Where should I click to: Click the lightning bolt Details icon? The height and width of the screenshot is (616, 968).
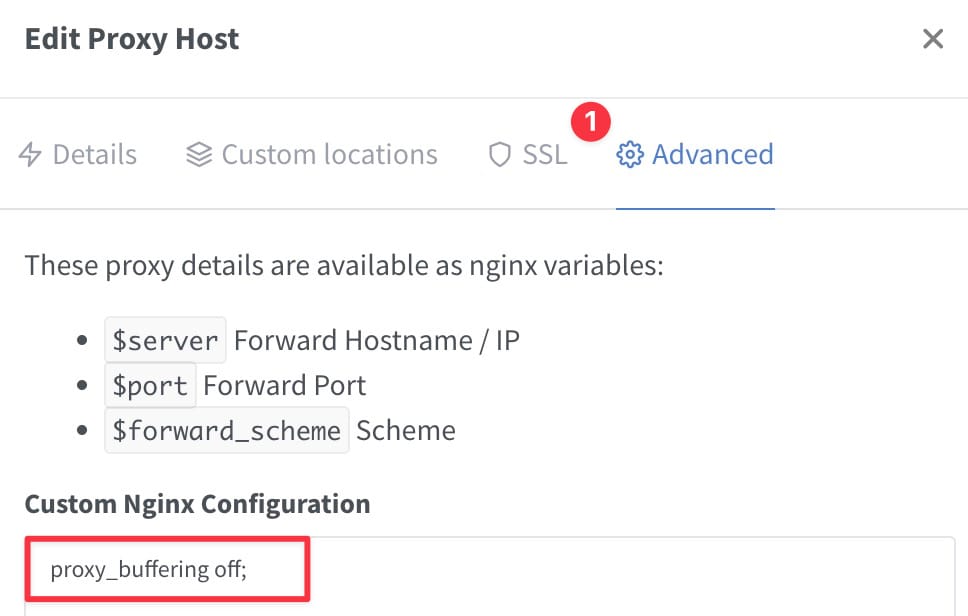pyautogui.click(x=30, y=154)
